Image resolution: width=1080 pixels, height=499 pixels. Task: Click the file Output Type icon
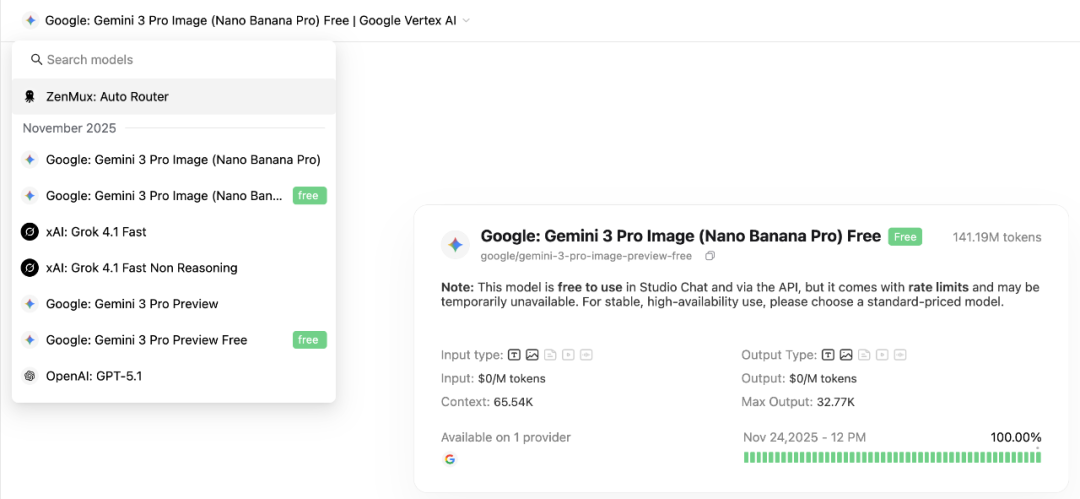[x=864, y=355]
